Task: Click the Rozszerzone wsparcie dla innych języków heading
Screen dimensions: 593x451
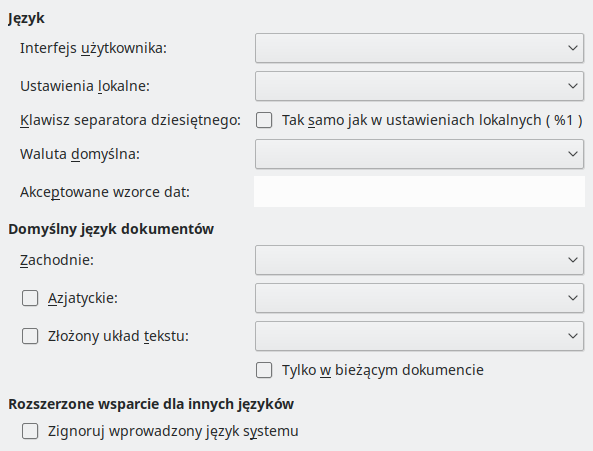Action: [x=151, y=404]
